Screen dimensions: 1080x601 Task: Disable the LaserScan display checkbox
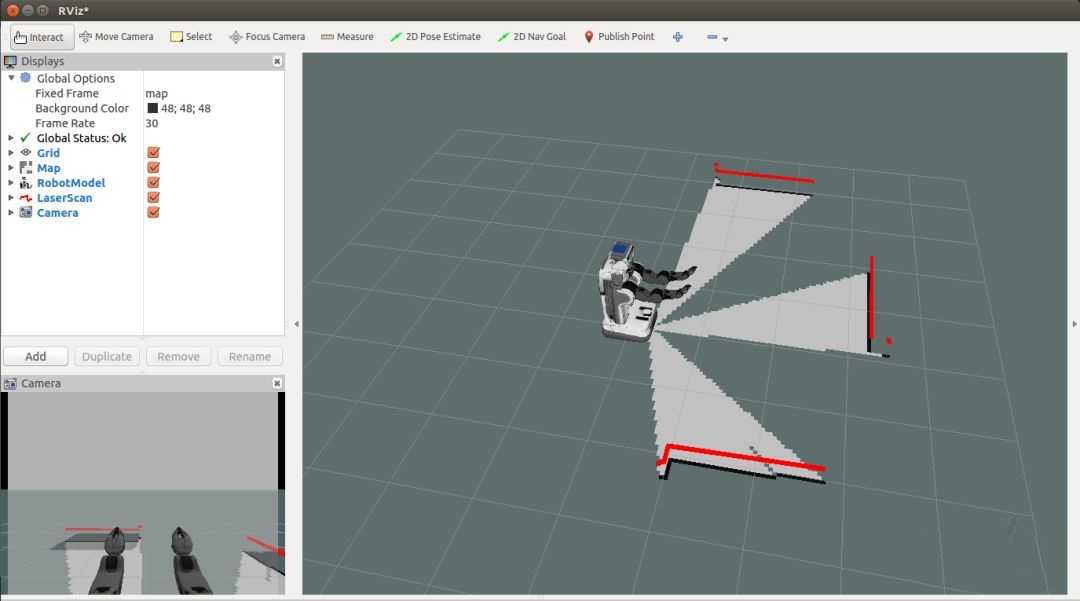pos(154,198)
